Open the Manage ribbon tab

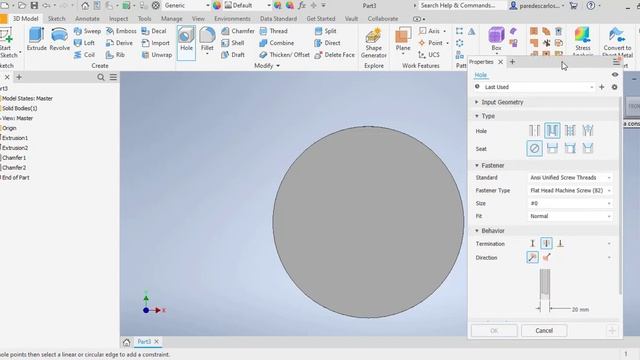pos(171,19)
